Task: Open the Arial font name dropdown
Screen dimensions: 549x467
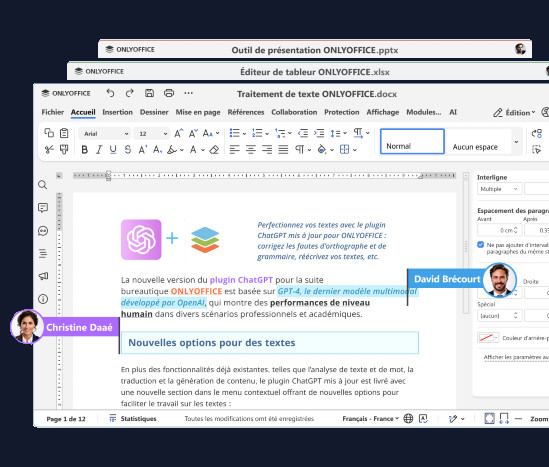Action: [x=105, y=134]
